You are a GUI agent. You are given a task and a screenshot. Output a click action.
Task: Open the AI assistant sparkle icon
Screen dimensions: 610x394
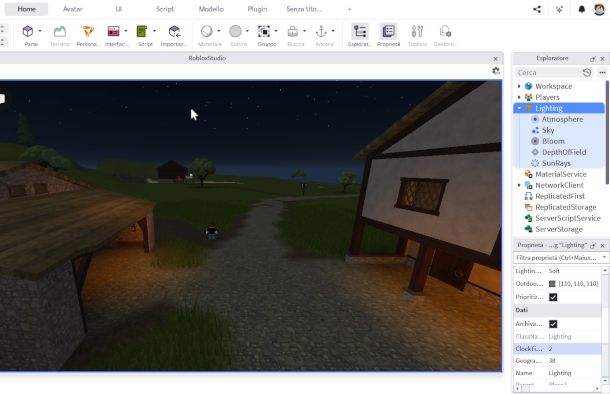[x=559, y=9]
